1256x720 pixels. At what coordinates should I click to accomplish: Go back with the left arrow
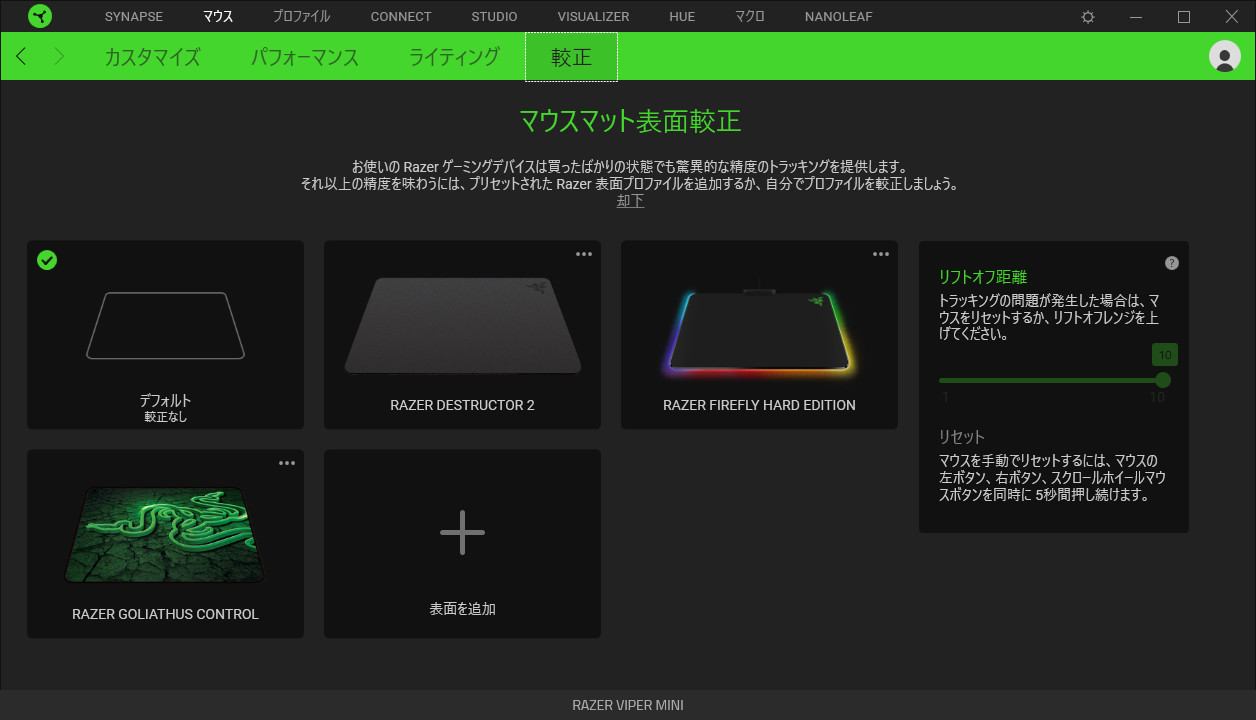(x=21, y=56)
